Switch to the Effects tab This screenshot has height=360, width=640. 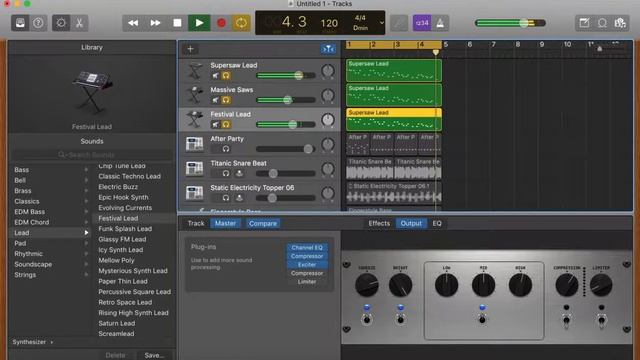[x=379, y=223]
